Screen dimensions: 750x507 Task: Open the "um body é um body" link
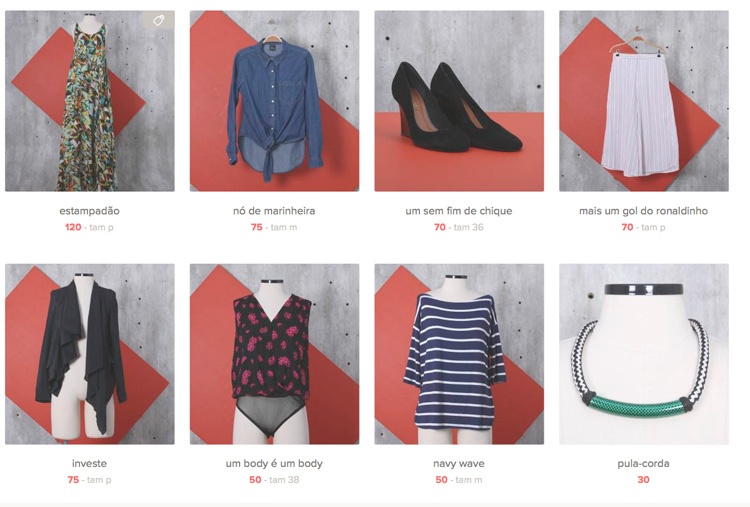click(x=274, y=463)
